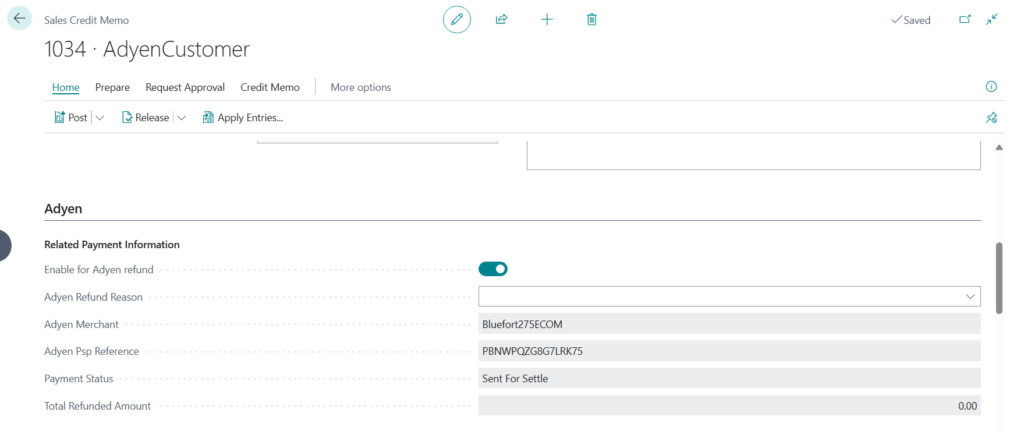Toggle Enable for Adyen refund switch
This screenshot has width=1024, height=430.
(x=493, y=268)
